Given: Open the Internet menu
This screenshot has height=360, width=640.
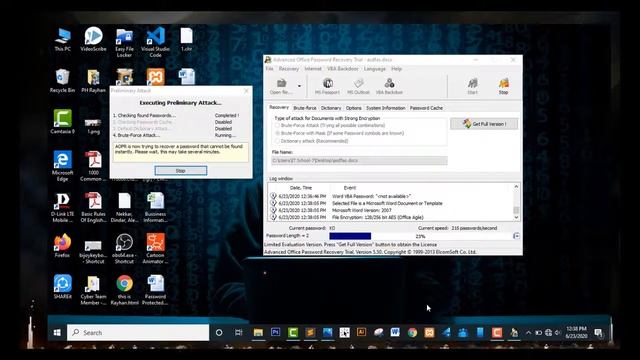Looking at the screenshot, I should click(x=313, y=69).
